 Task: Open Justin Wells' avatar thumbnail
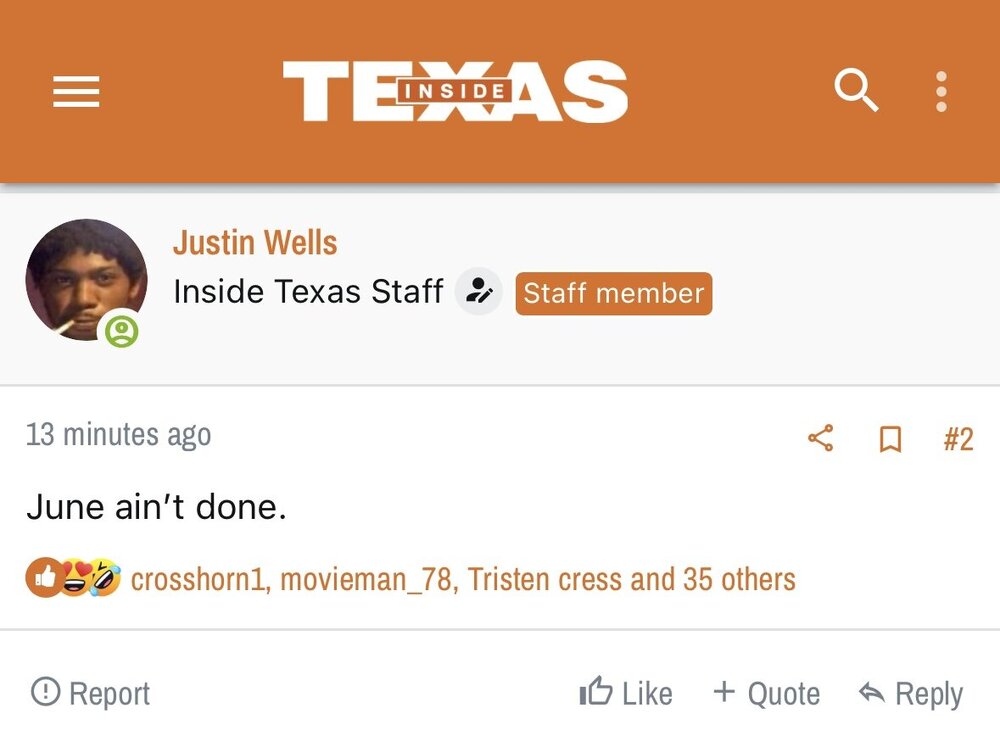[x=85, y=280]
